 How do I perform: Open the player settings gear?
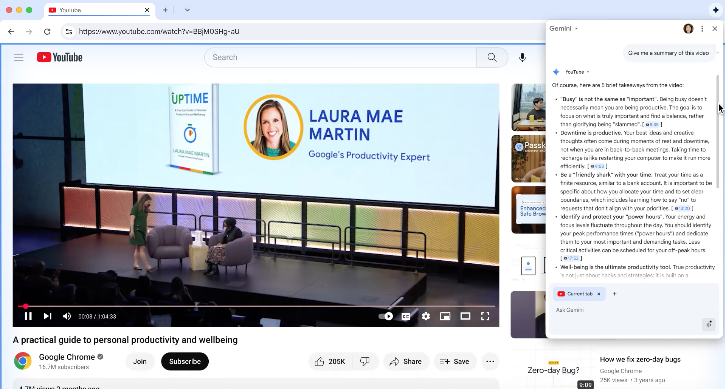[x=425, y=316]
